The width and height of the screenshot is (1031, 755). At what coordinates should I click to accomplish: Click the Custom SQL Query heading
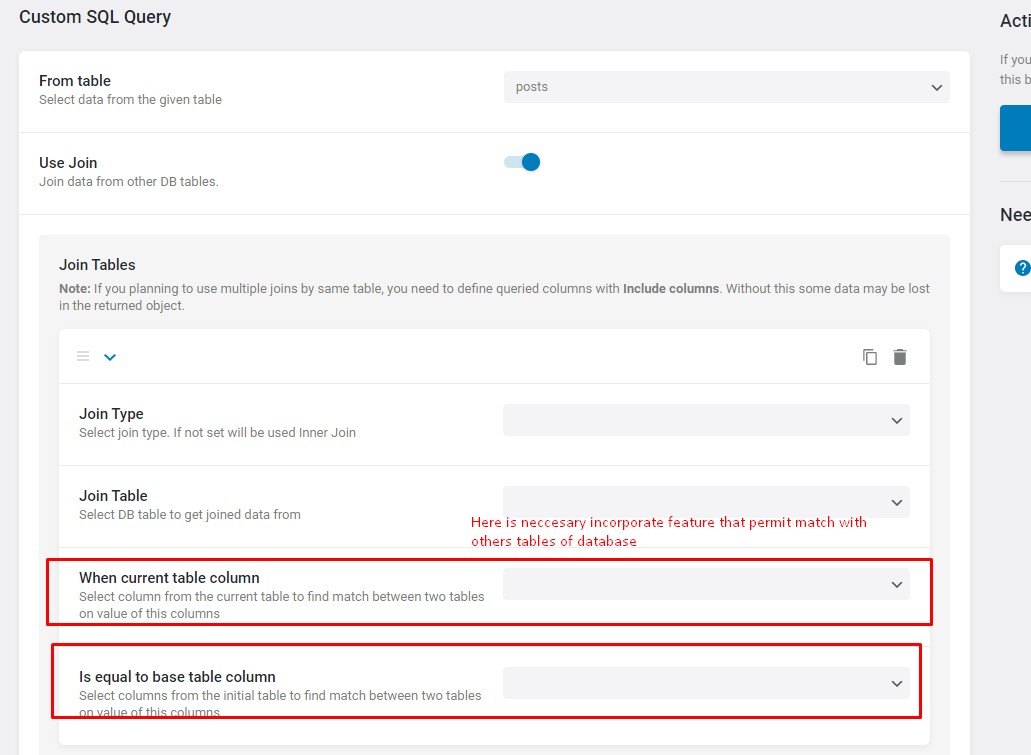point(95,17)
